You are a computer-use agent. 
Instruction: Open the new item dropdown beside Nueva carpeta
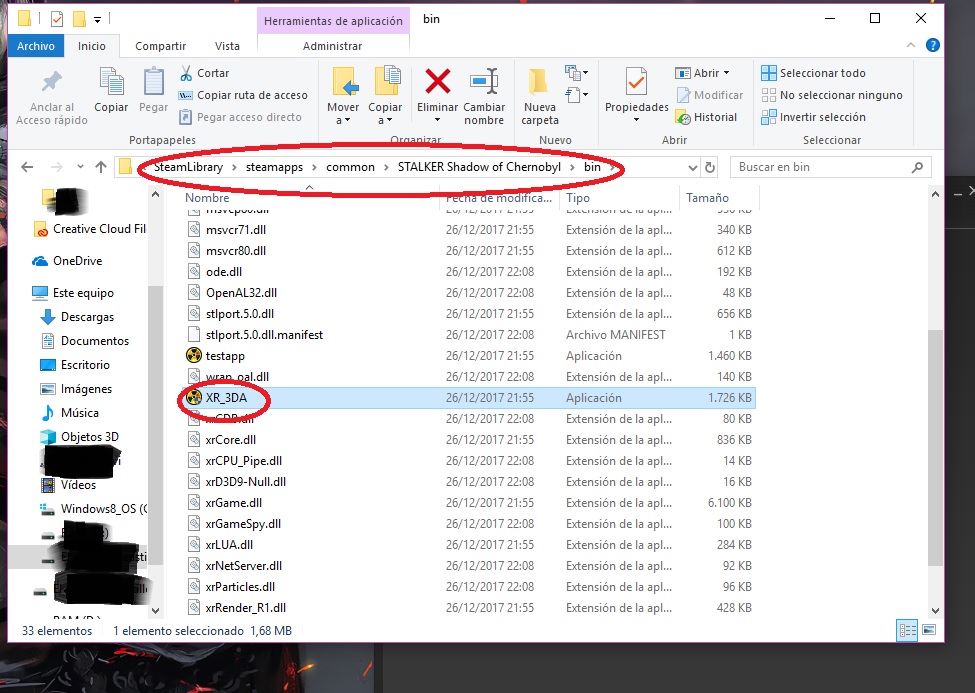(576, 73)
